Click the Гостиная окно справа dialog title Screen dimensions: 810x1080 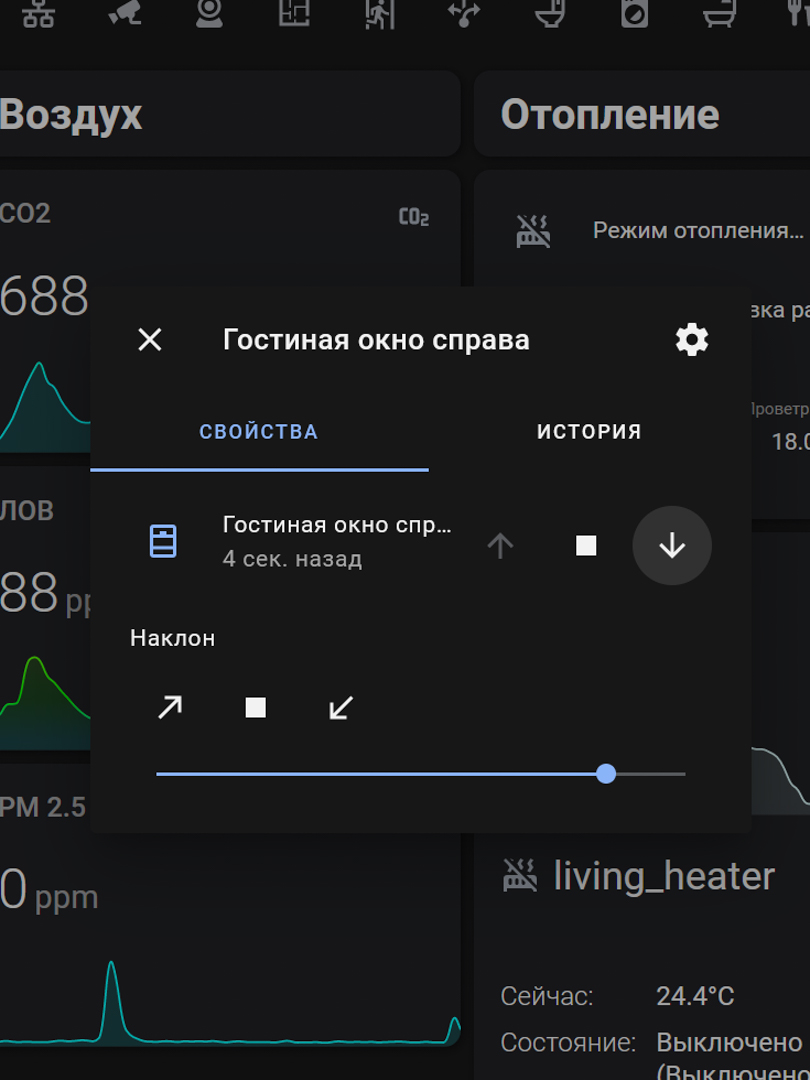376,340
